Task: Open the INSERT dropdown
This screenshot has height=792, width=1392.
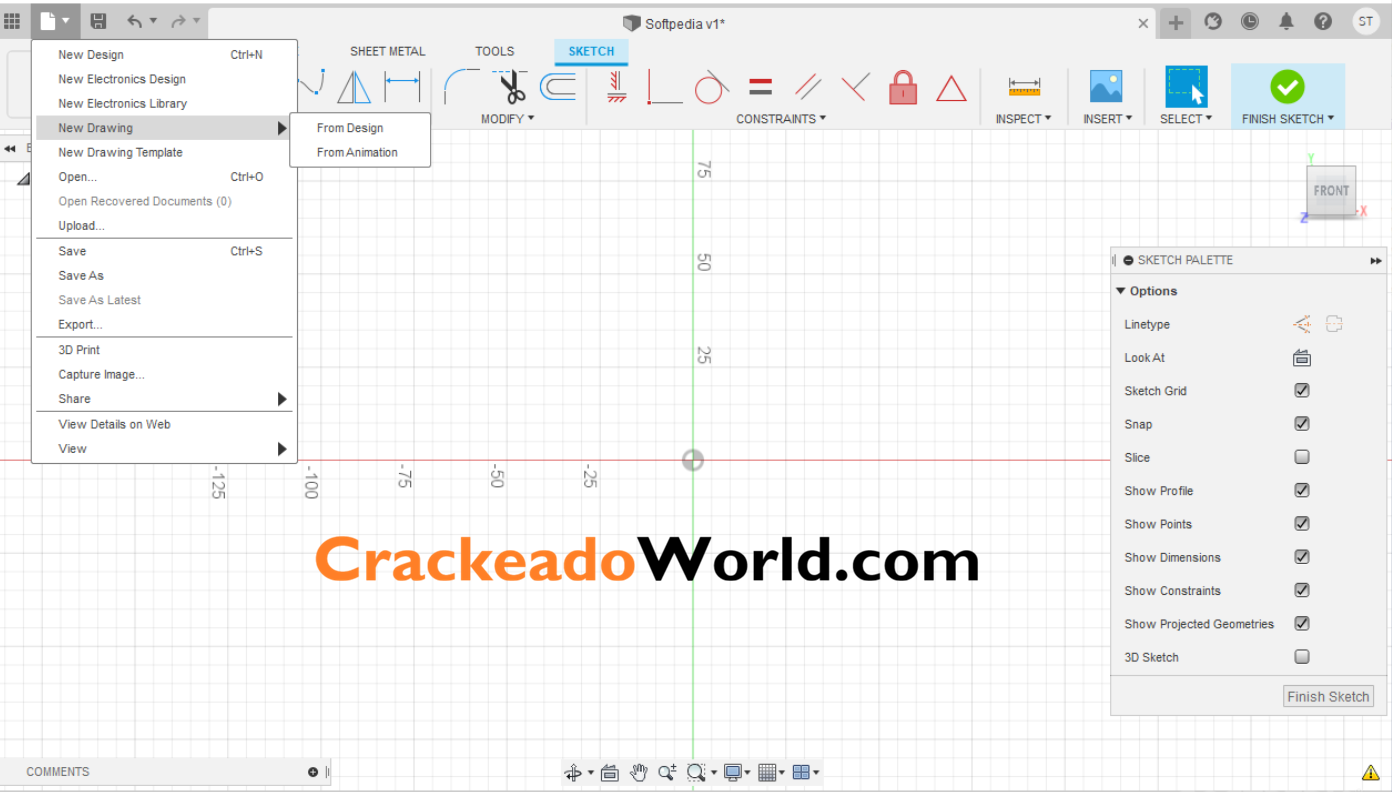Action: click(1107, 119)
